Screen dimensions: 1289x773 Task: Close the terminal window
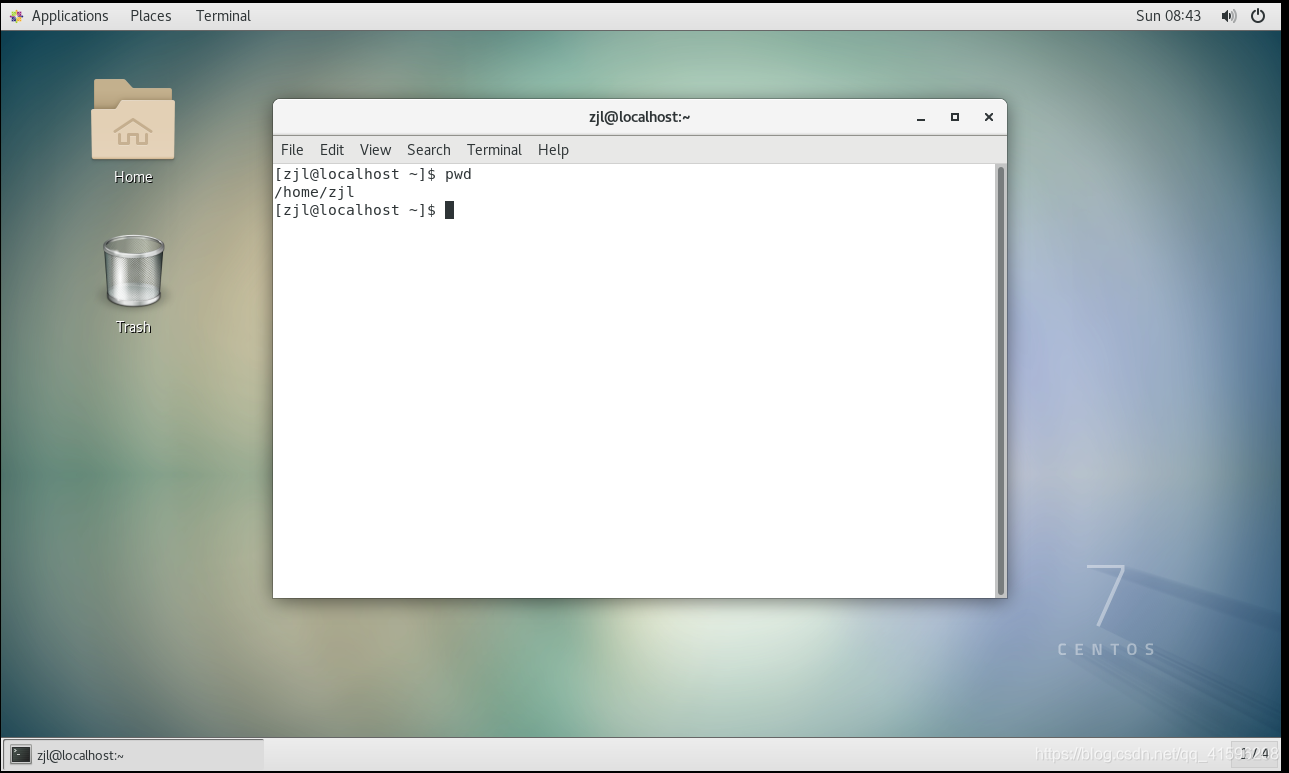pos(989,117)
